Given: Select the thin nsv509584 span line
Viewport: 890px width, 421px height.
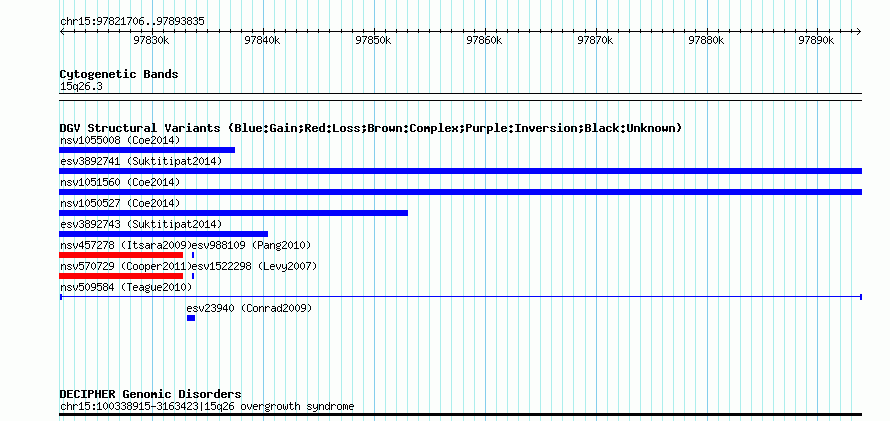Looking at the screenshot, I should pos(460,297).
